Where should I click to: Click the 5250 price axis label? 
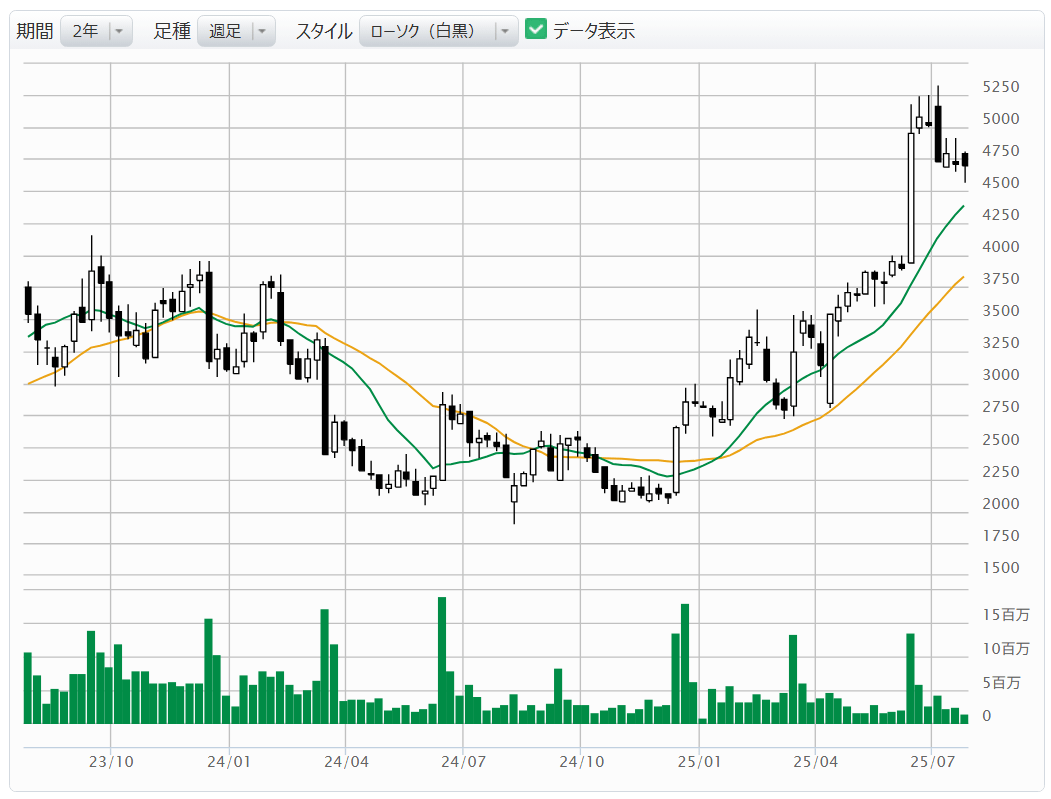pyautogui.click(x=1001, y=86)
